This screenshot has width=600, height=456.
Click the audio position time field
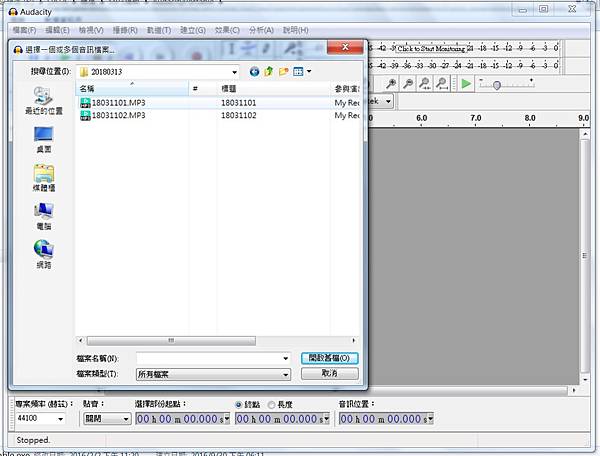coord(383,419)
